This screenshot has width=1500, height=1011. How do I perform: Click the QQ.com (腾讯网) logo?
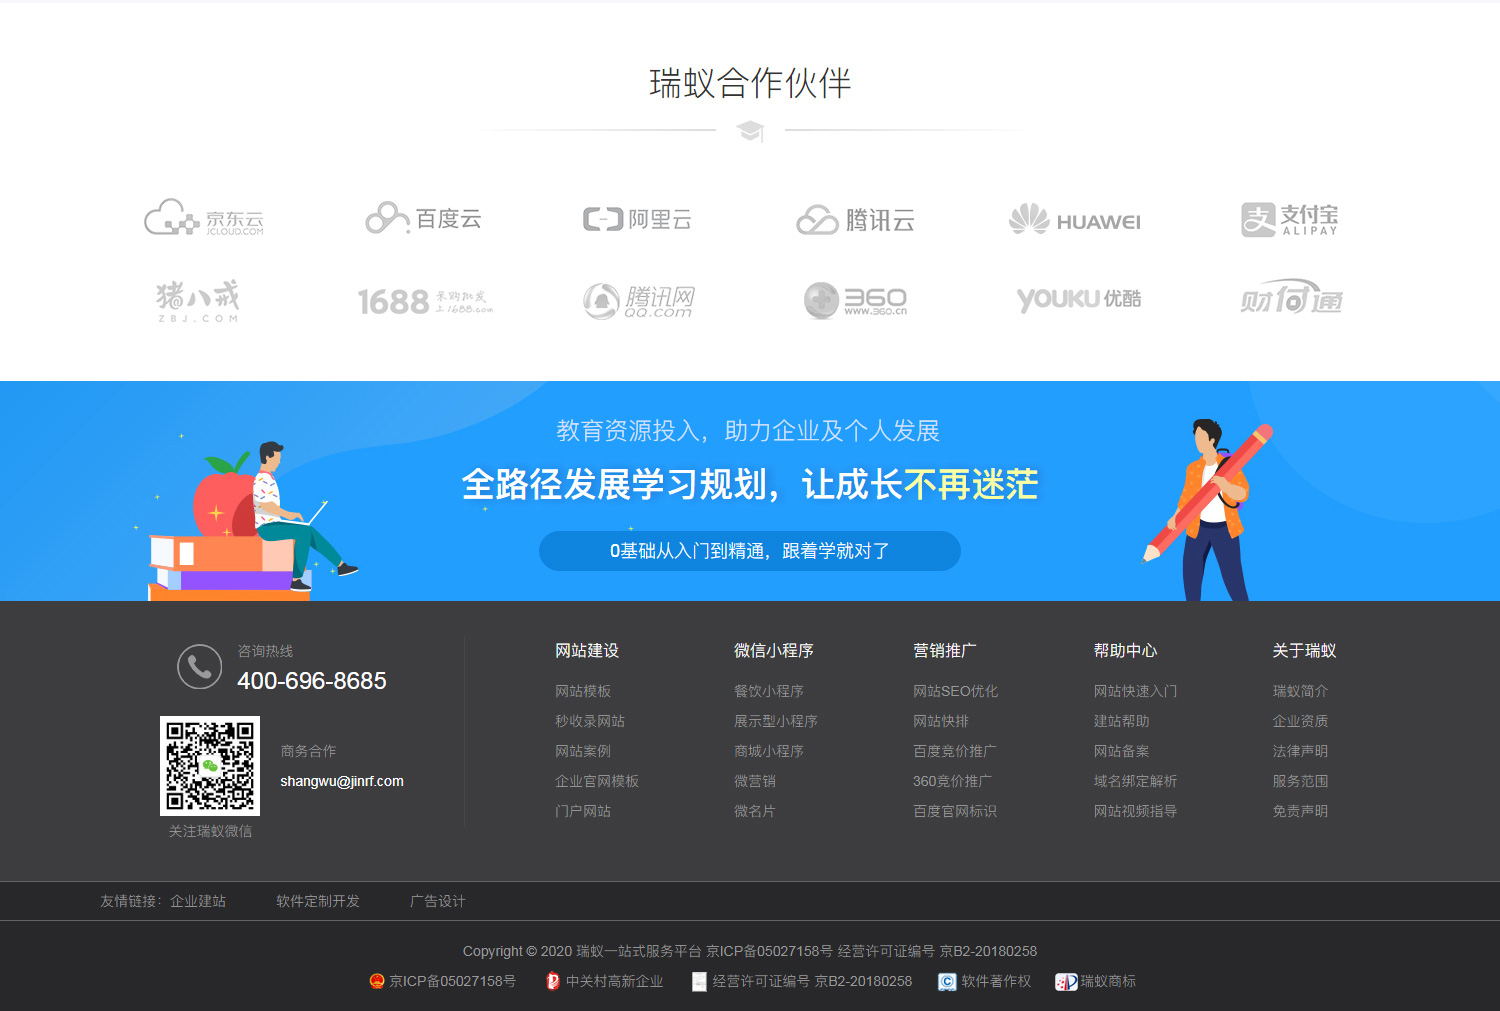(638, 301)
